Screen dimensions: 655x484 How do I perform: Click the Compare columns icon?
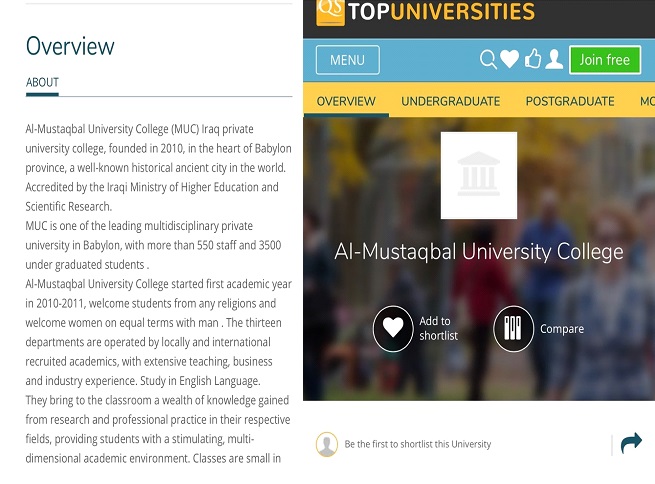pyautogui.click(x=513, y=328)
